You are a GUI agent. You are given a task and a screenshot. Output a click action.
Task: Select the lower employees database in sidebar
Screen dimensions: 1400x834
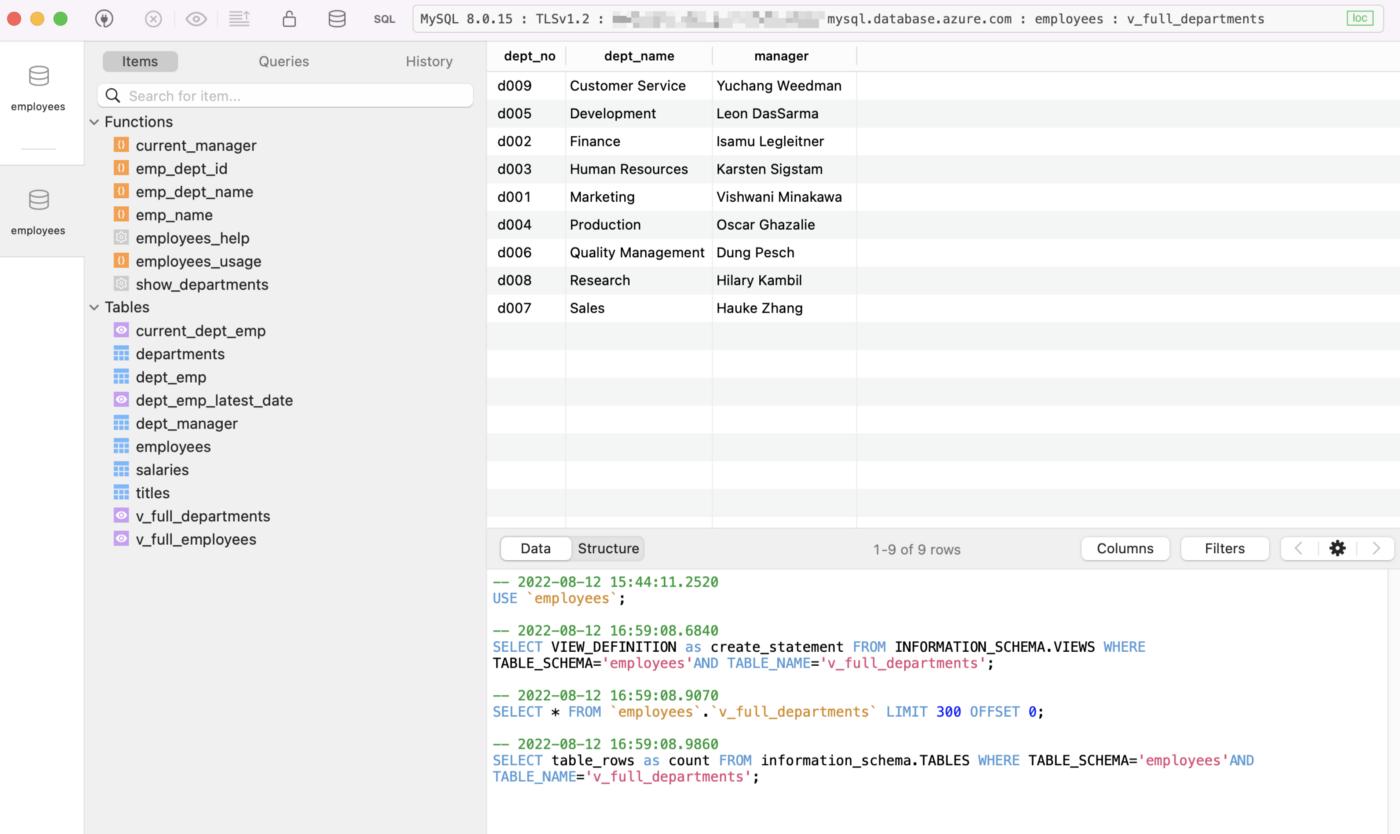point(39,211)
